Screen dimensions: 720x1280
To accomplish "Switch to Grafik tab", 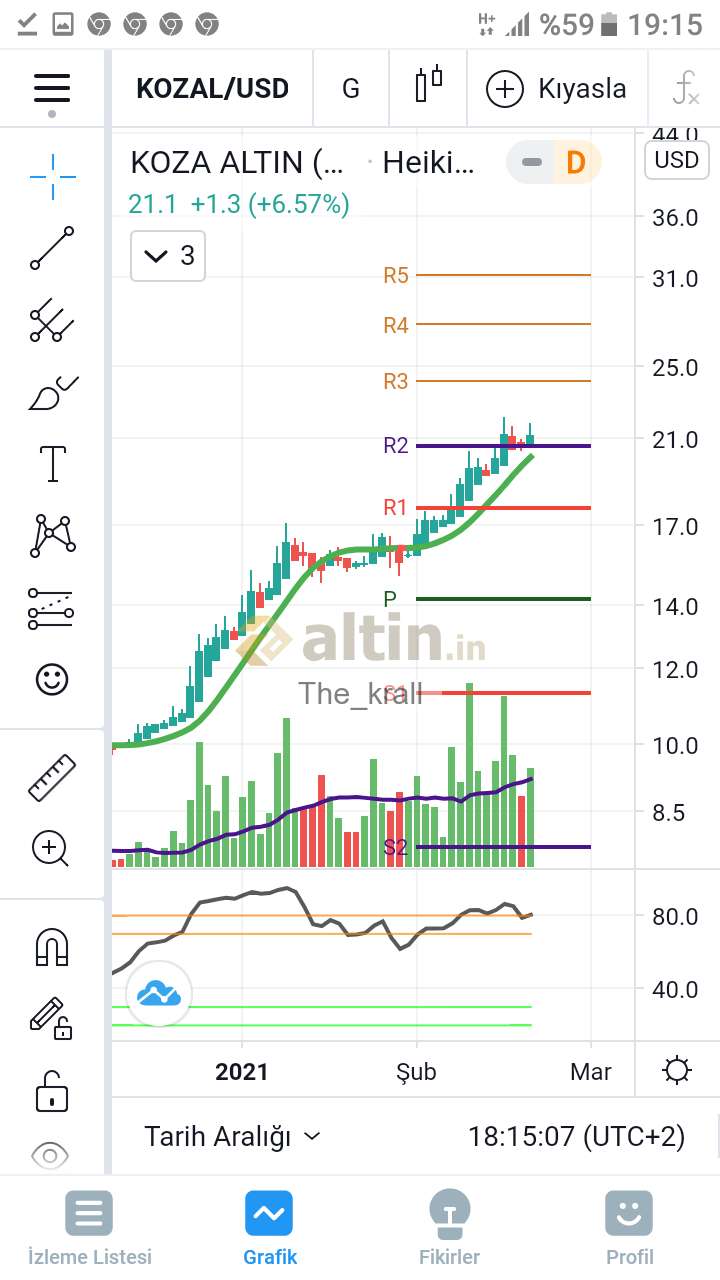I will pos(270,1228).
